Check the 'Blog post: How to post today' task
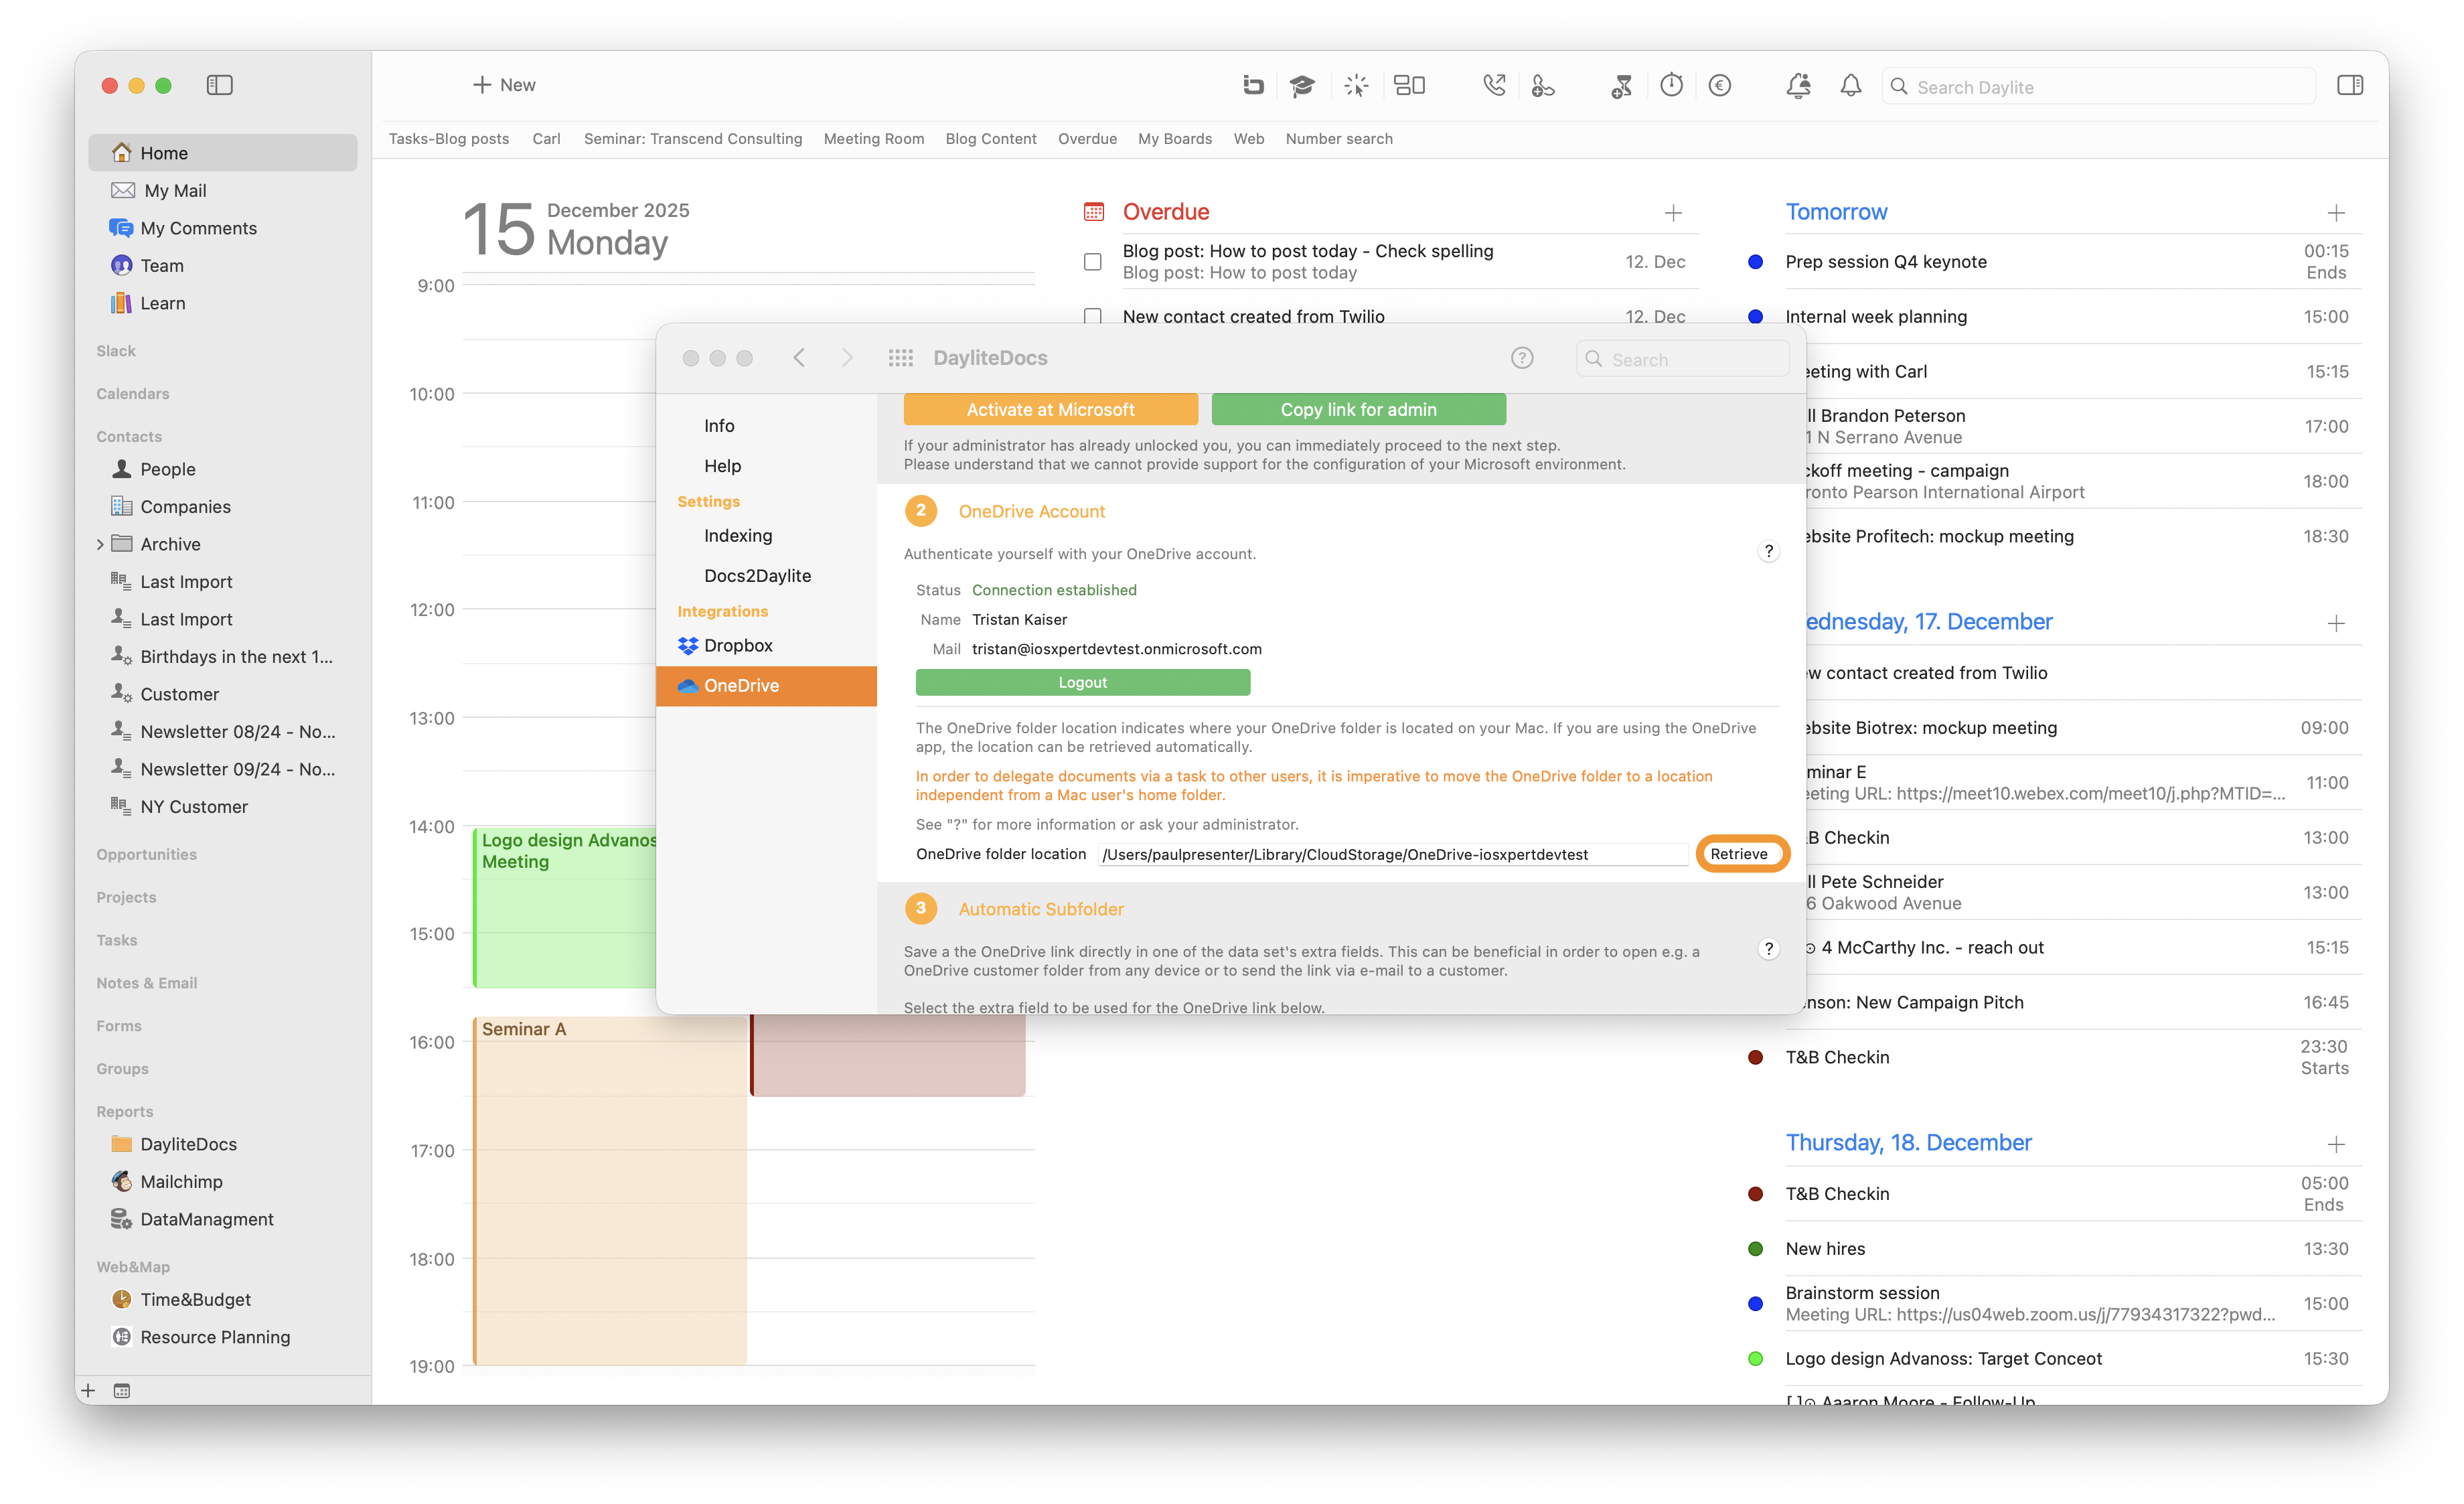 tap(1093, 261)
